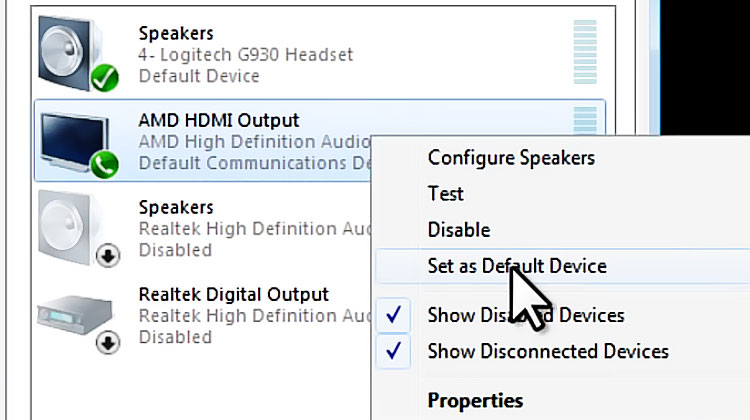Click volume level meter of Logitech Speakers
The width and height of the screenshot is (750, 420).
pos(585,52)
